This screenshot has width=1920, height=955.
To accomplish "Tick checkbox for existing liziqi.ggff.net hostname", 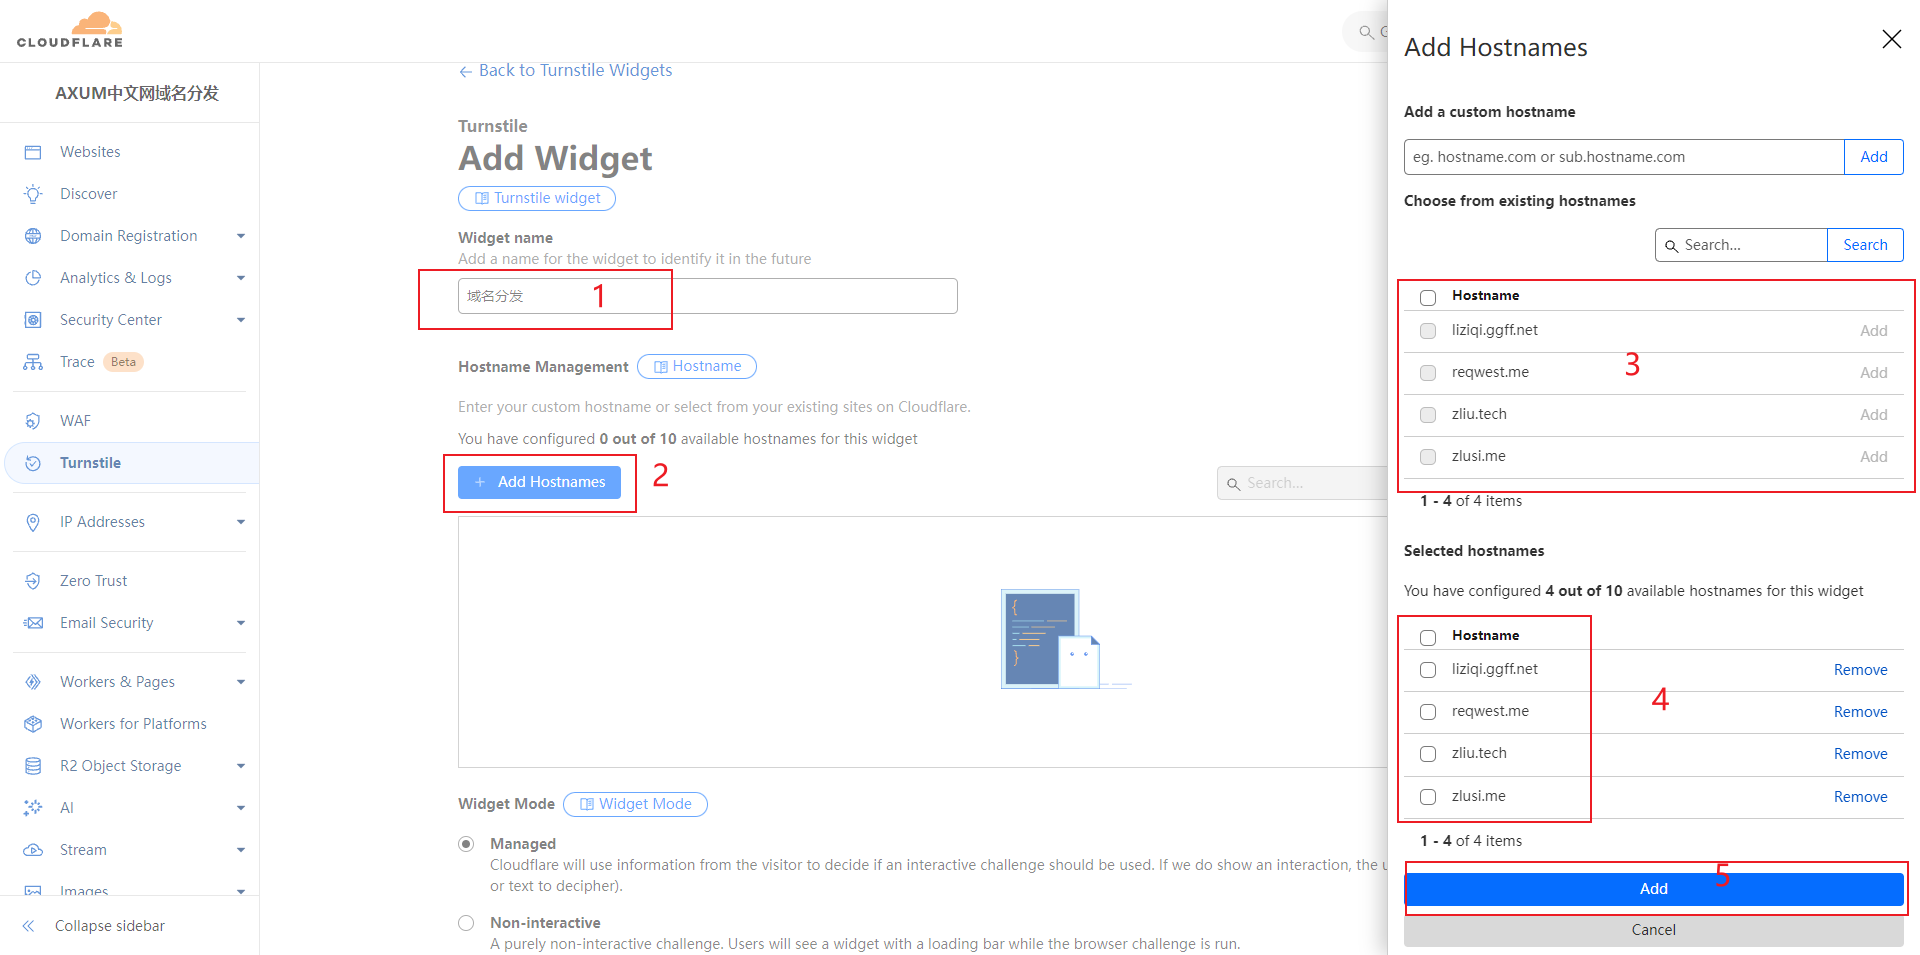I will [x=1428, y=331].
